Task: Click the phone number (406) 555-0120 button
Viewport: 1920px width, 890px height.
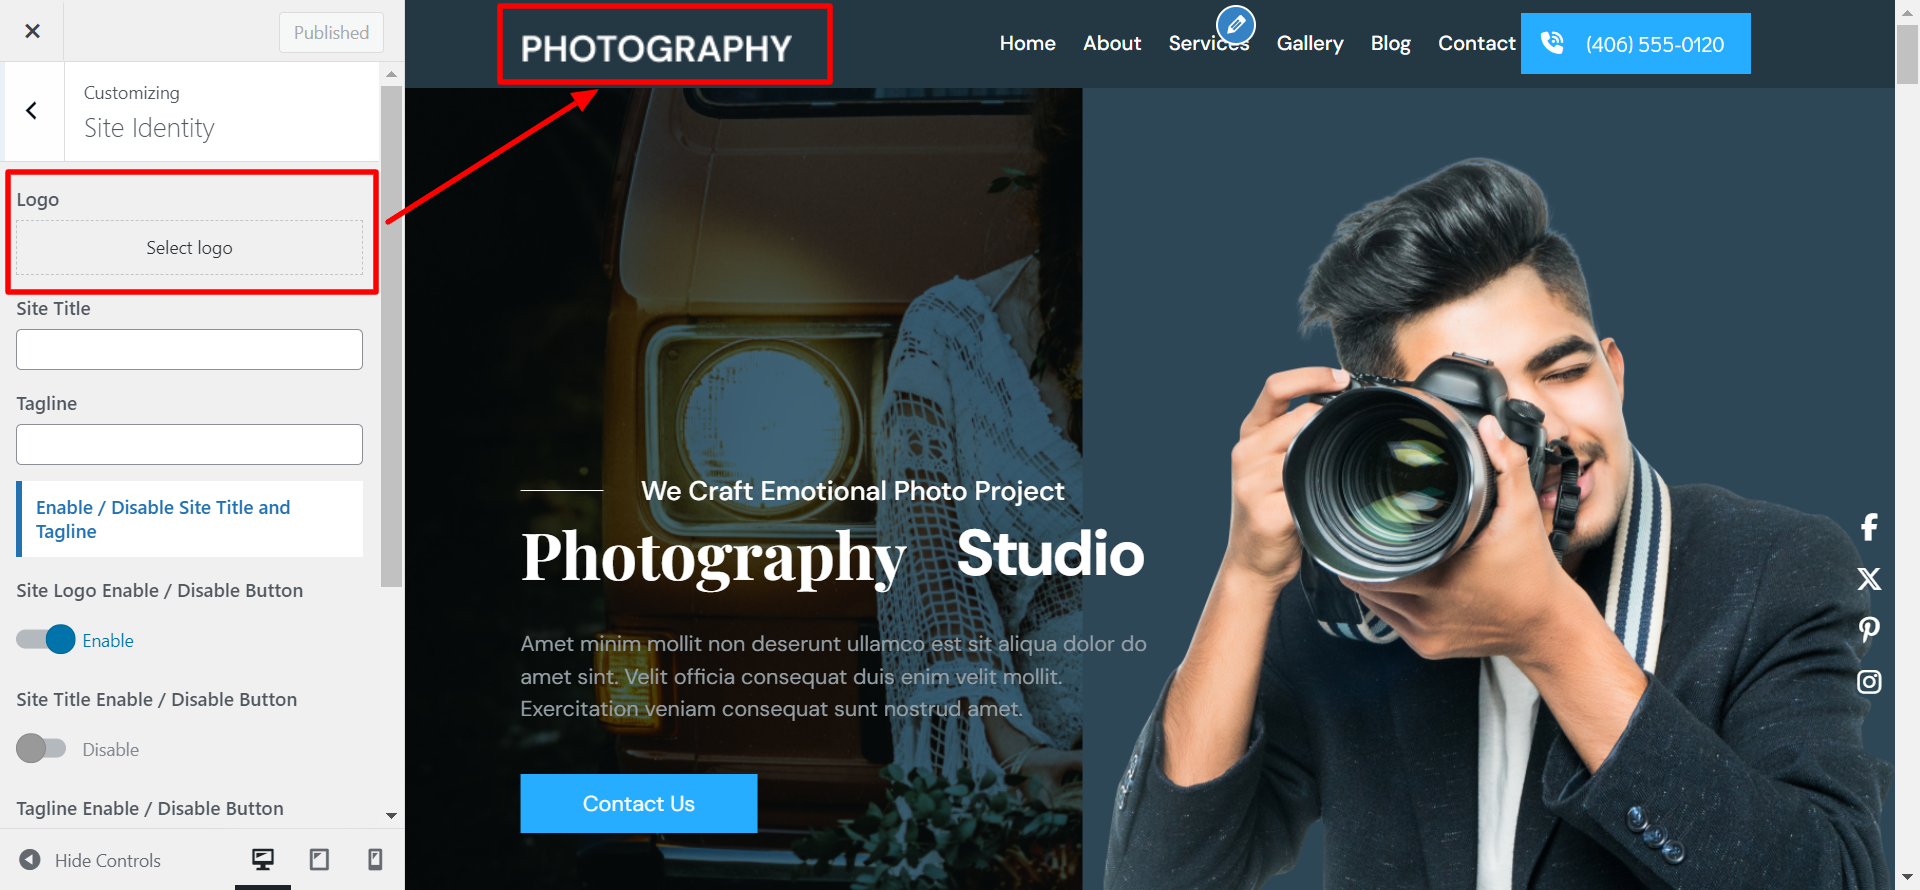Action: tap(1635, 44)
